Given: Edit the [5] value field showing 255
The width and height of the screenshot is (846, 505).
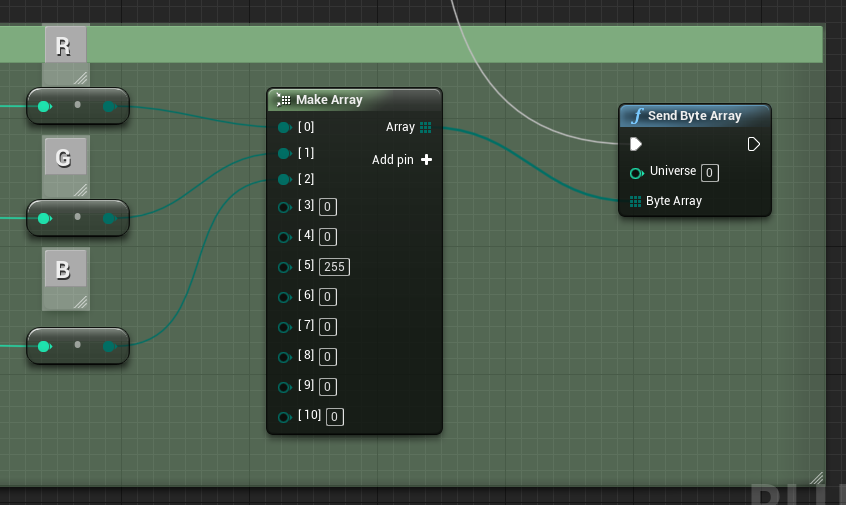Looking at the screenshot, I should click(334, 267).
